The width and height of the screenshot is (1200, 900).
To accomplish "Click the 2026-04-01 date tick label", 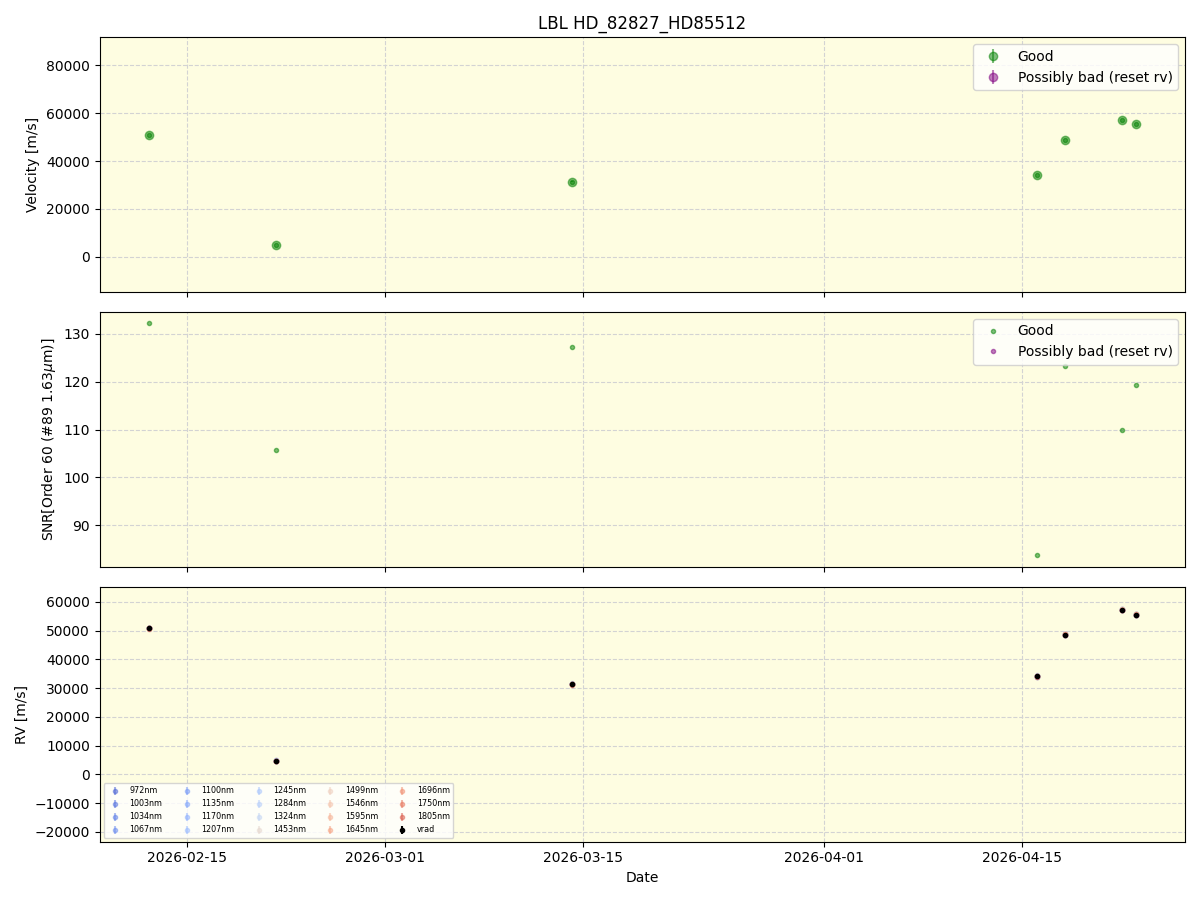I will coord(824,857).
